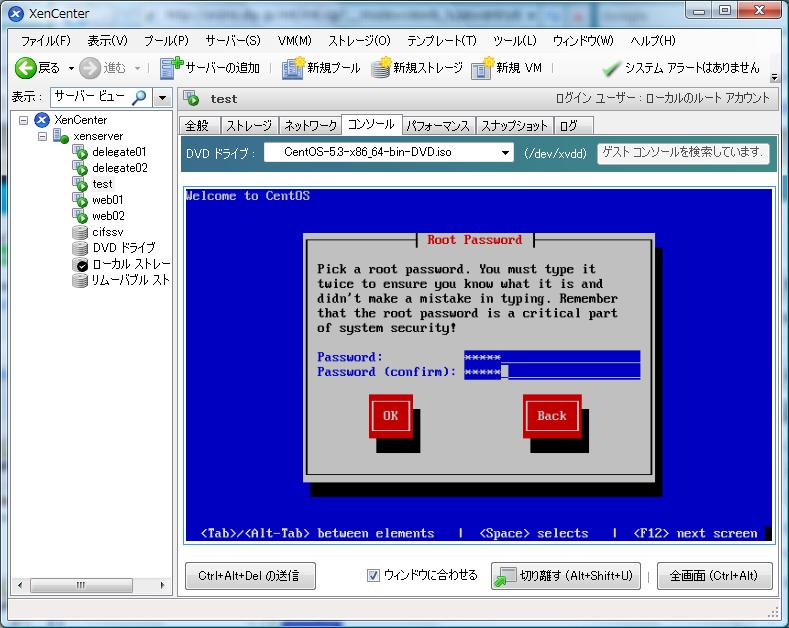The image size is (789, 628).
Task: Click the web02 VM icon
Action: click(80, 216)
